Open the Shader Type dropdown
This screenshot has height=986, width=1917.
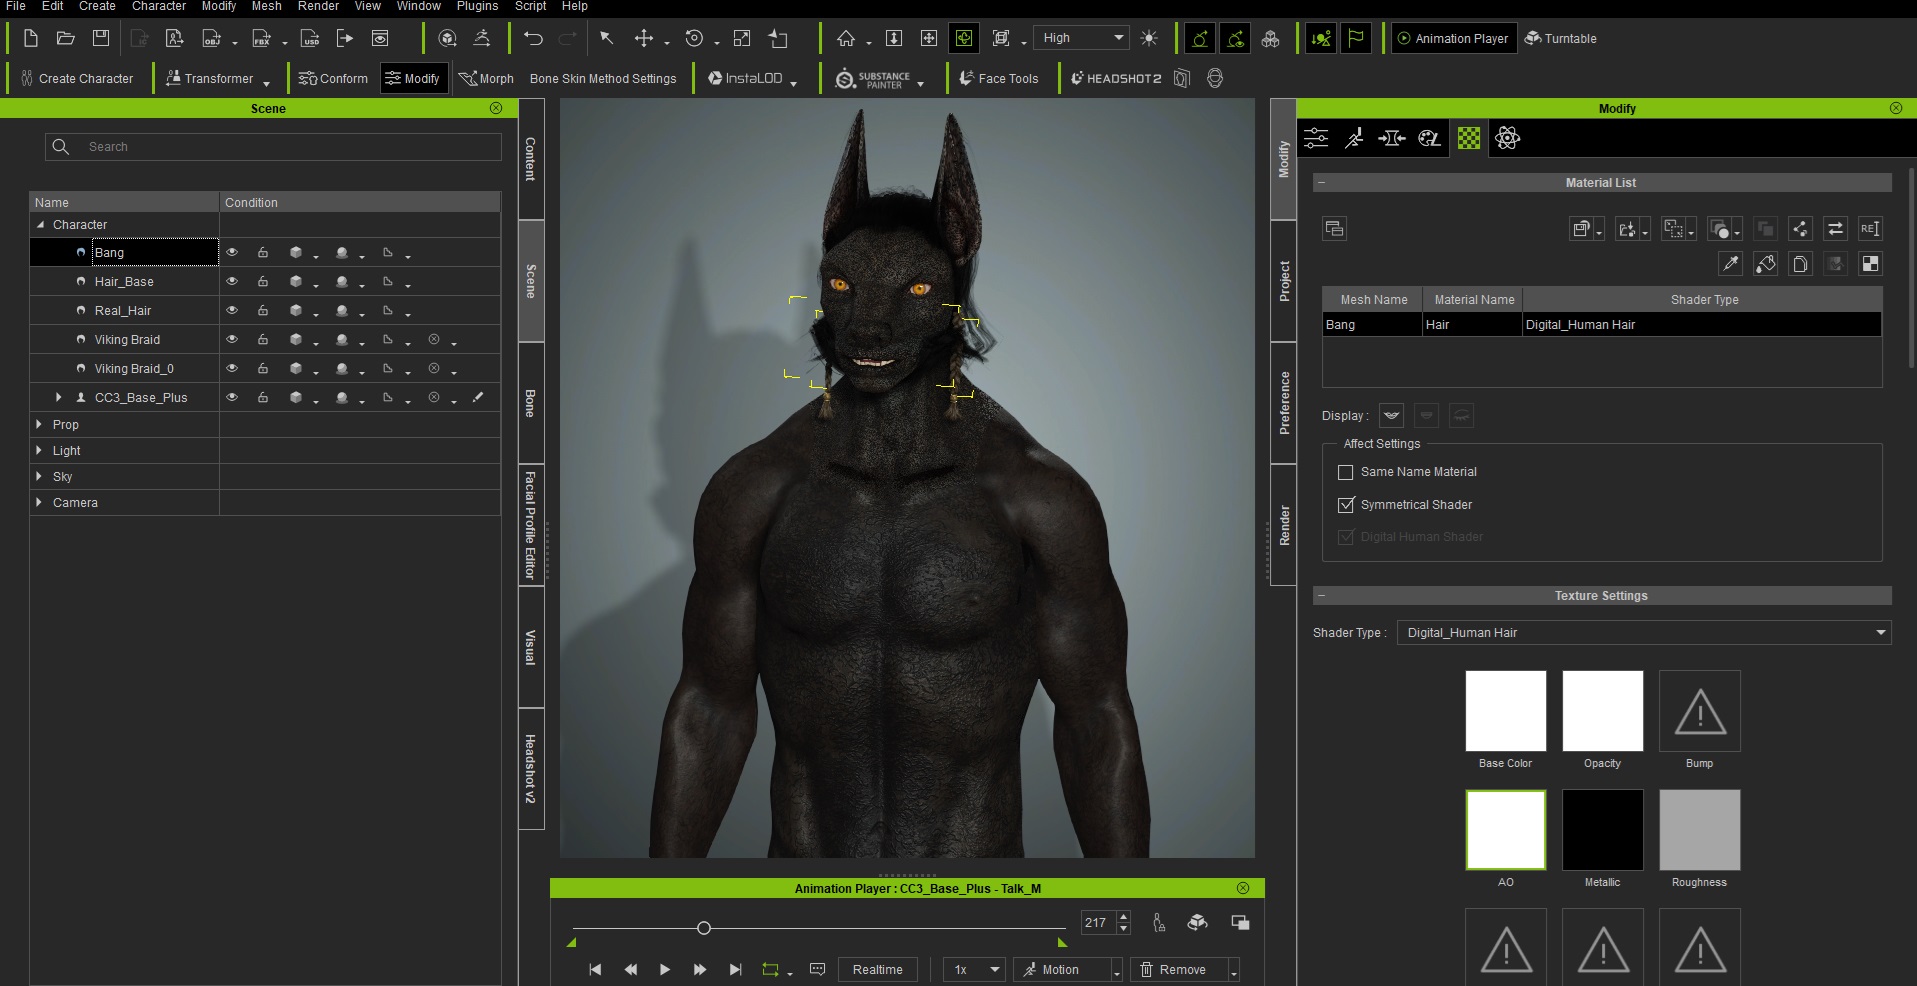tap(1643, 632)
